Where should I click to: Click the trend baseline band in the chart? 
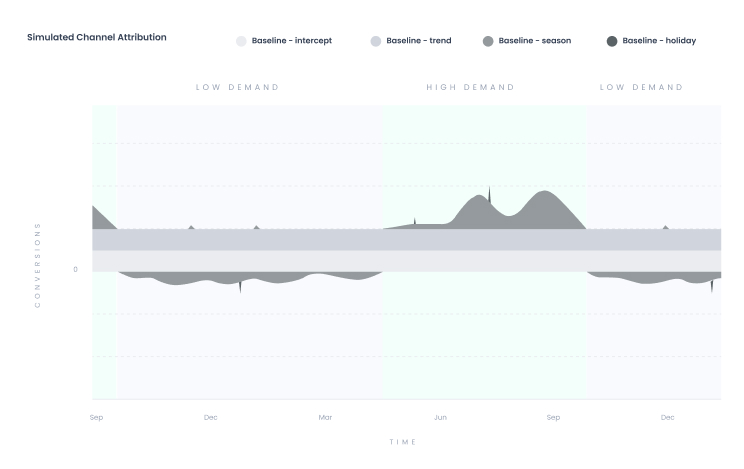tap(407, 240)
